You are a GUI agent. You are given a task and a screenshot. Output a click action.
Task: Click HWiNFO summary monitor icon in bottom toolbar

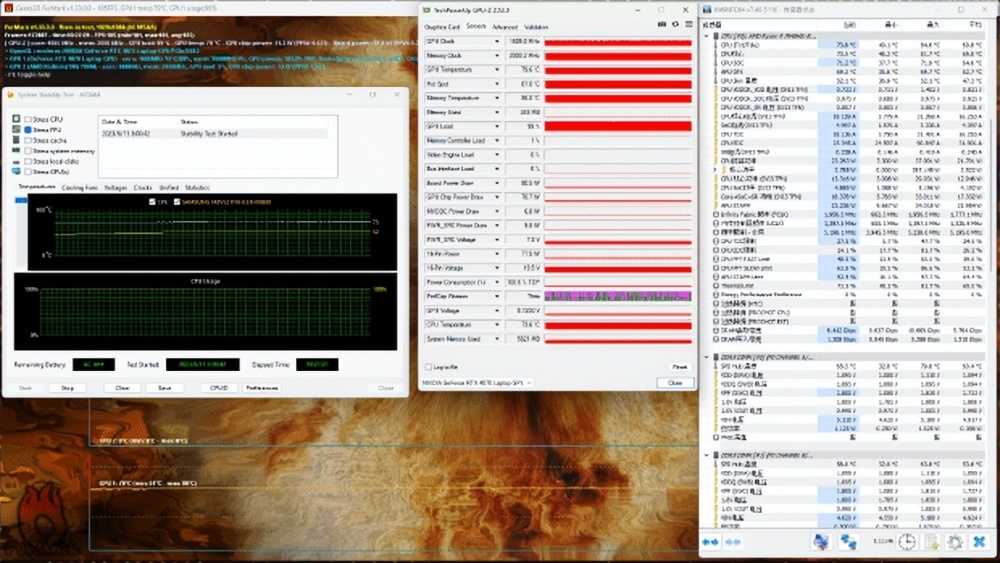[x=821, y=542]
